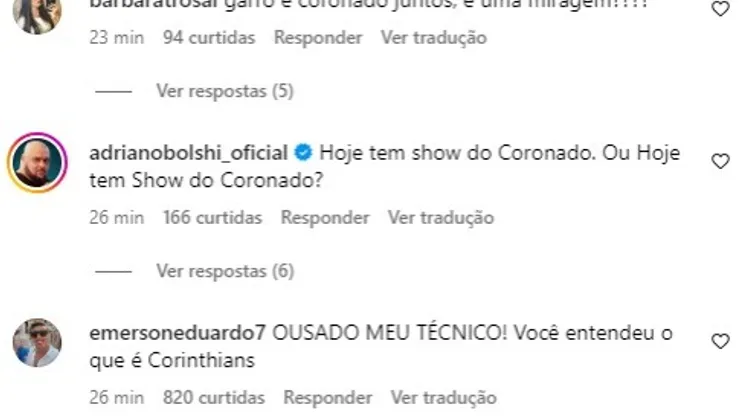The image size is (740, 416).
Task: Open the 166 curtidas likes list
Action: click(212, 218)
